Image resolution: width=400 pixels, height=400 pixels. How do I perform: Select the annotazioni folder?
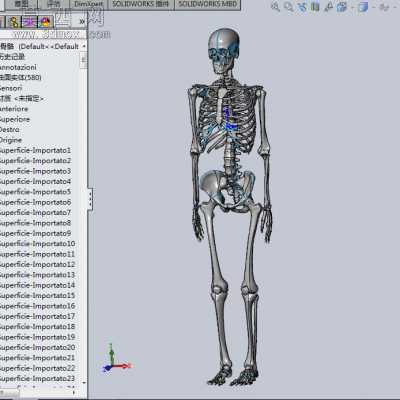pyautogui.click(x=18, y=67)
